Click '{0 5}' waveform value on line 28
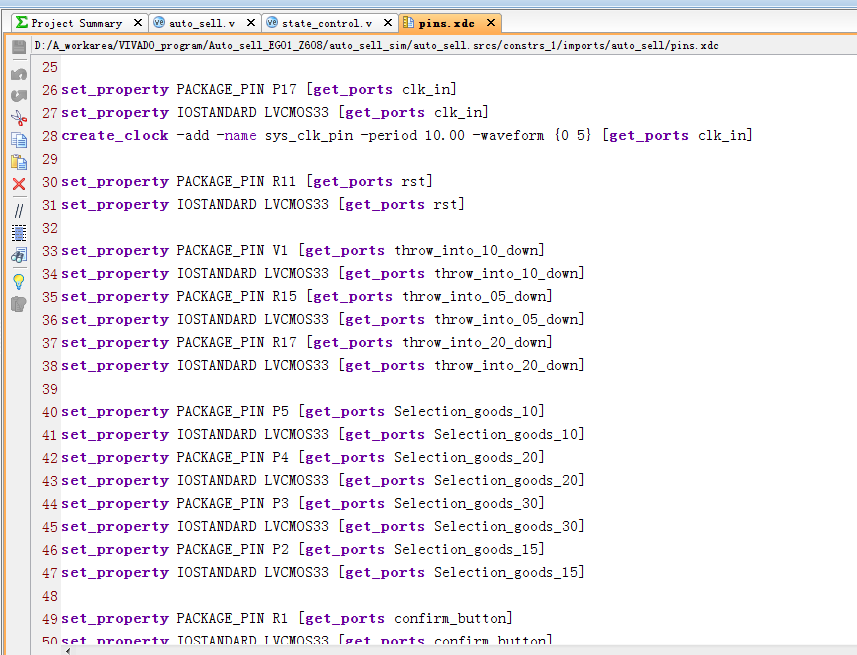Viewport: 857px width, 655px height. coord(573,136)
